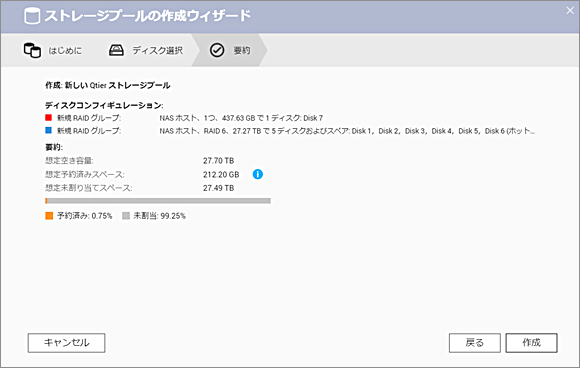This screenshot has height=368, width=580.
Task: Click the 212.20 GB reserved space value
Action: pos(221,175)
